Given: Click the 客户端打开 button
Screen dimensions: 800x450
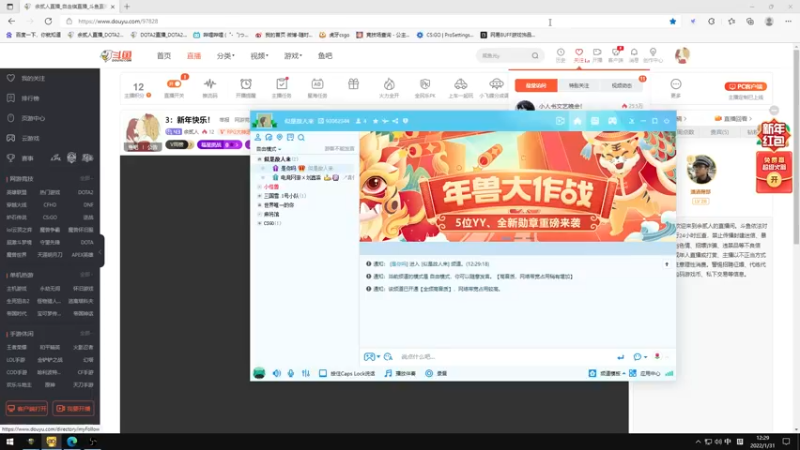Looking at the screenshot, I should pyautogui.click(x=27, y=408).
